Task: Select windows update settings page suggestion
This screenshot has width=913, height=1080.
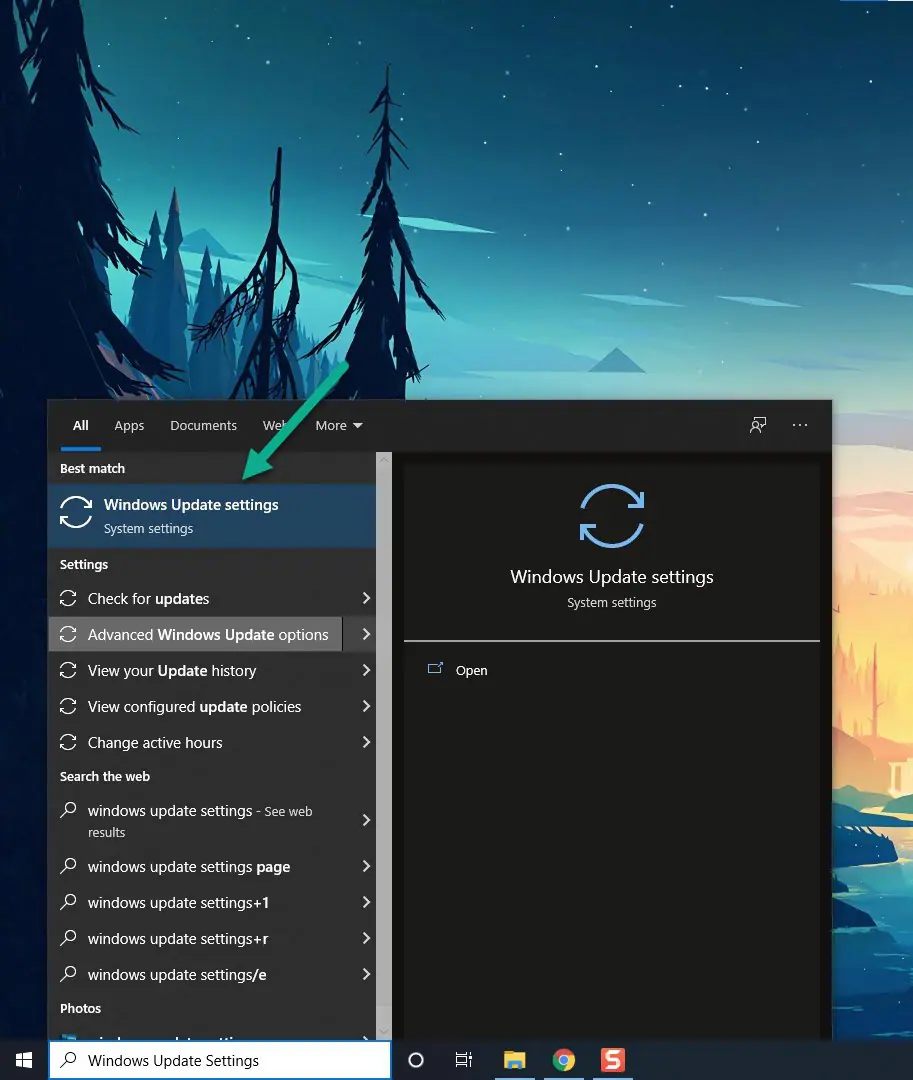Action: click(x=212, y=866)
